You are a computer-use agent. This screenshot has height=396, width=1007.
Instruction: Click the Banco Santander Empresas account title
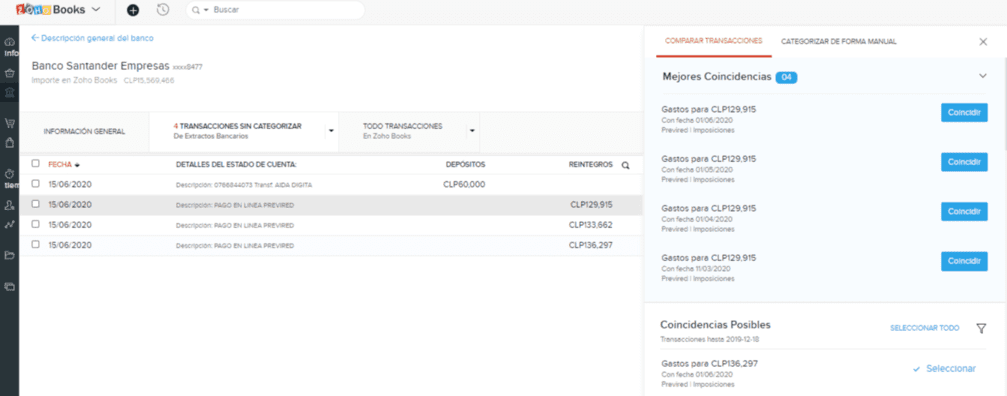pyautogui.click(x=100, y=66)
